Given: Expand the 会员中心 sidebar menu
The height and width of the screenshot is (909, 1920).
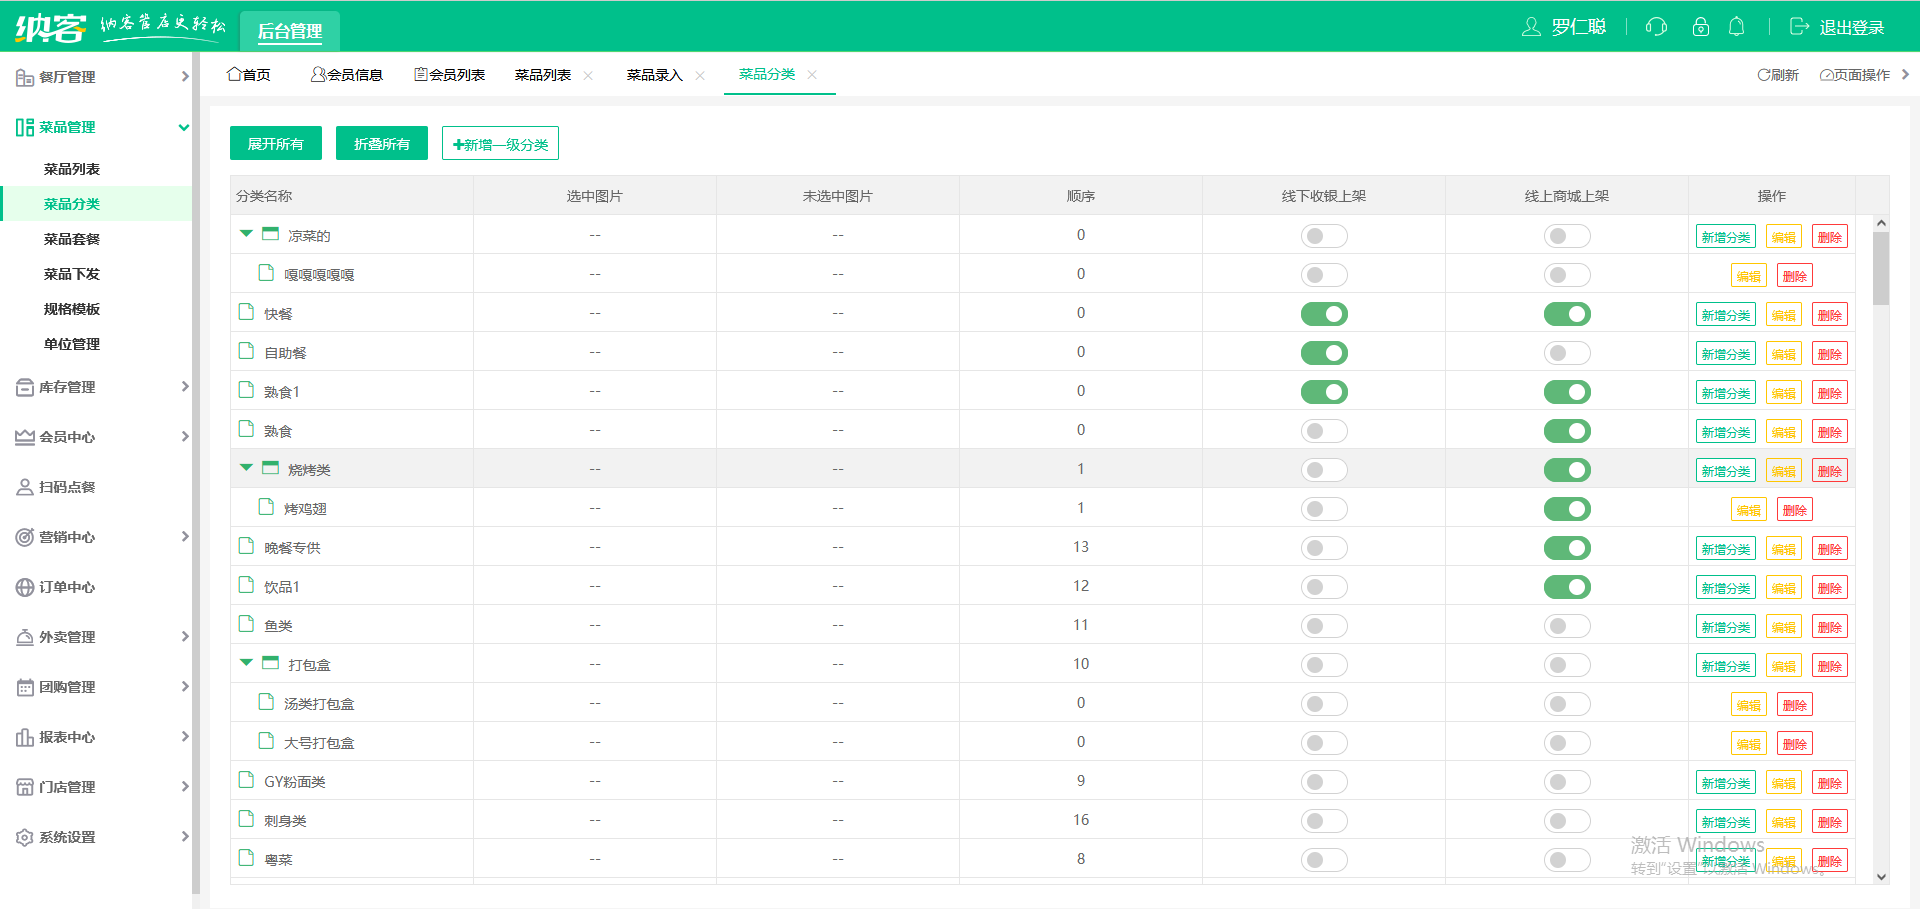Looking at the screenshot, I should click(184, 436).
